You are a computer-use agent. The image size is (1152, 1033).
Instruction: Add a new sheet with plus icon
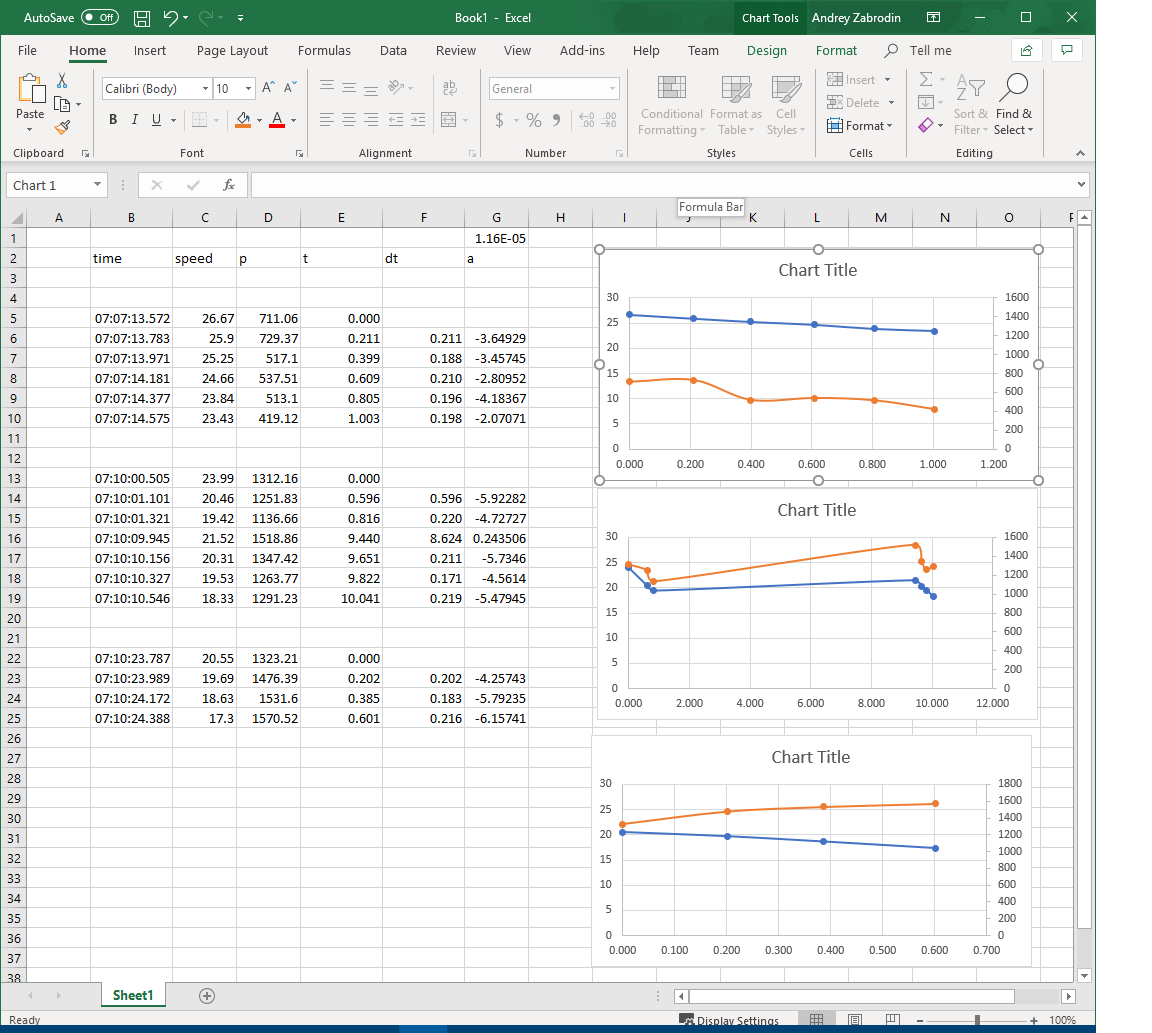click(x=207, y=995)
